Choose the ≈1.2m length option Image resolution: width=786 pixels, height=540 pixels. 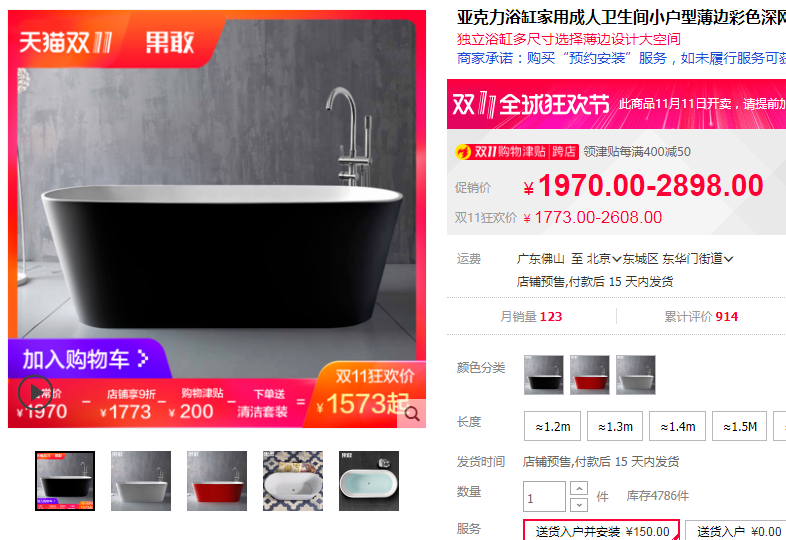coord(552,426)
